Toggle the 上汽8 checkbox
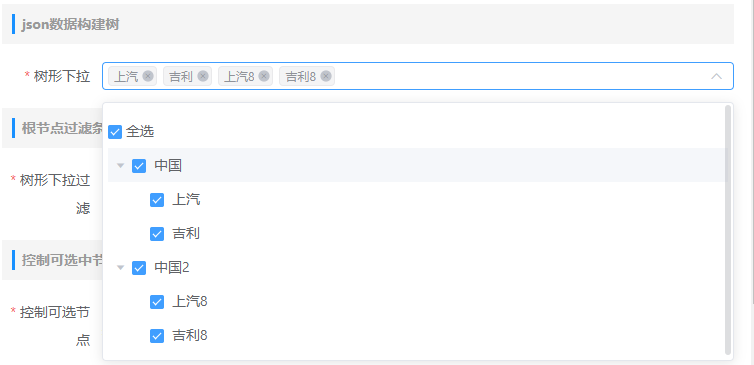Image resolution: width=754 pixels, height=365 pixels. [x=157, y=302]
